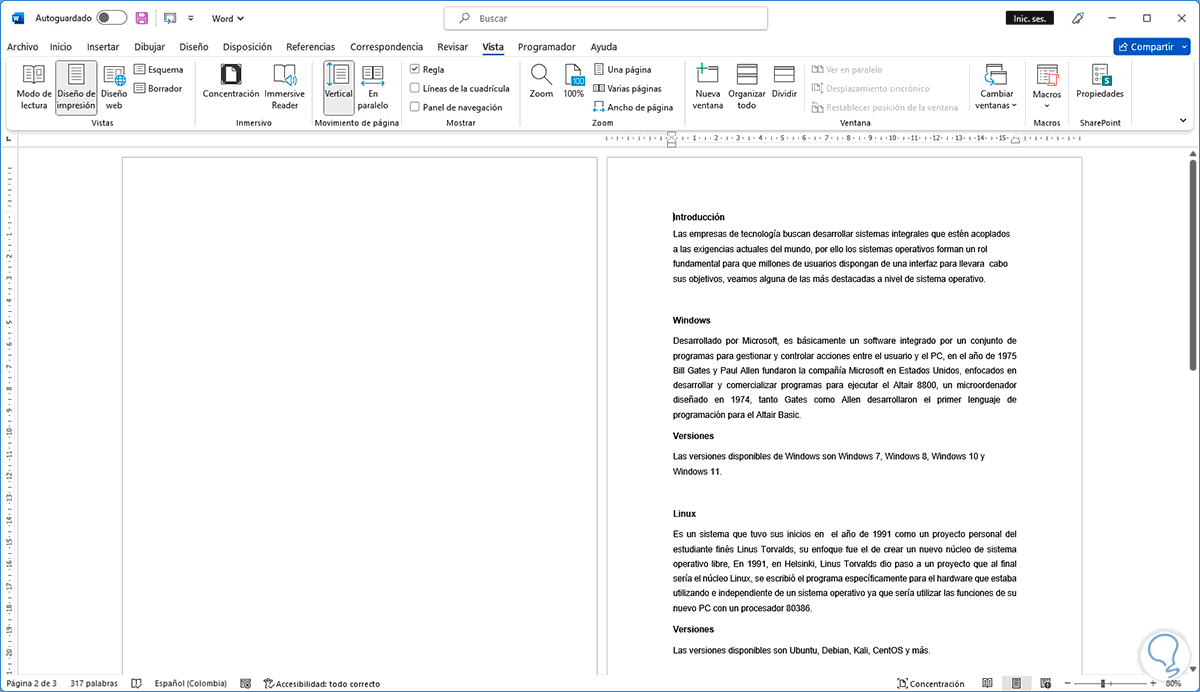Select web layout icon in status bar
Screen dimensions: 1200x692
[1045, 684]
